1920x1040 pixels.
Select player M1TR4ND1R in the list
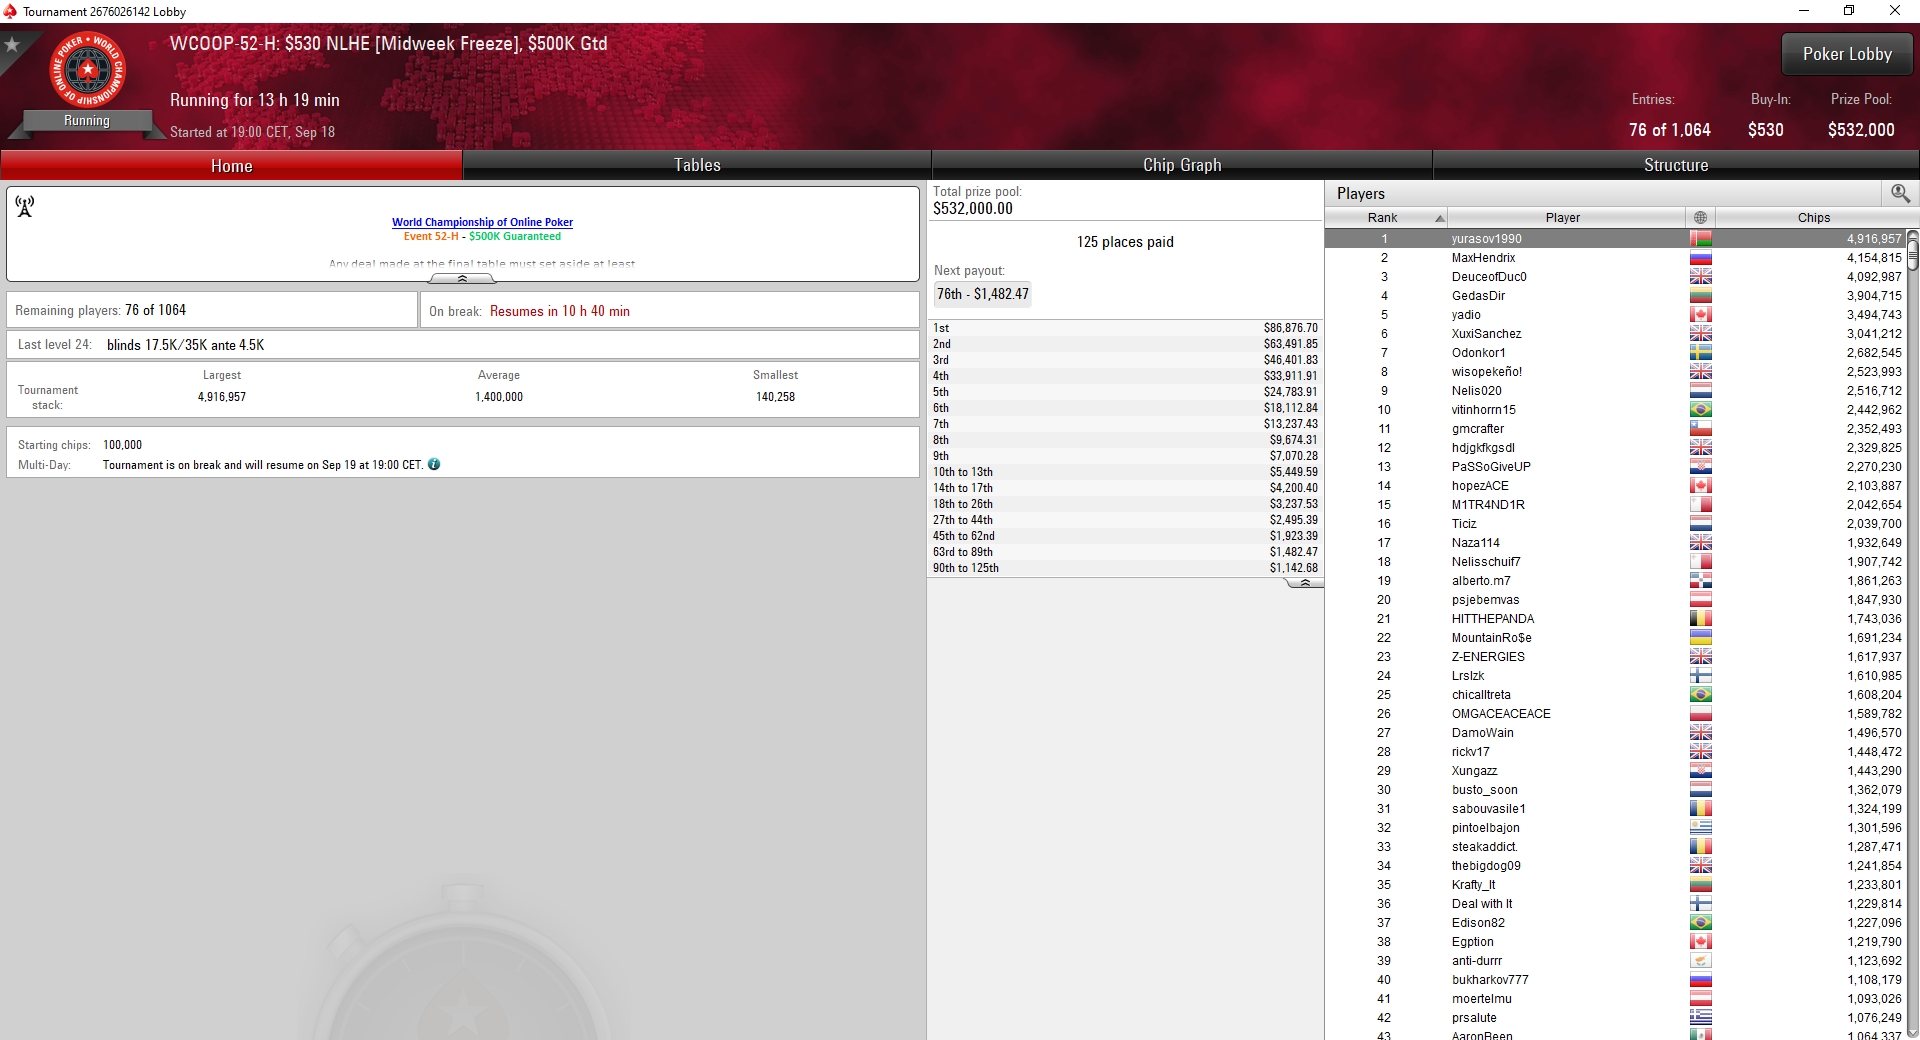pyautogui.click(x=1615, y=505)
